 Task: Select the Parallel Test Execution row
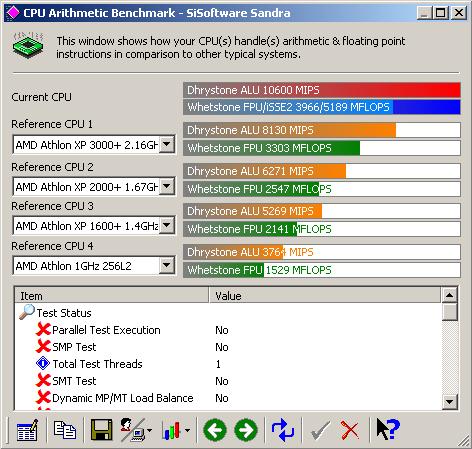(x=228, y=330)
